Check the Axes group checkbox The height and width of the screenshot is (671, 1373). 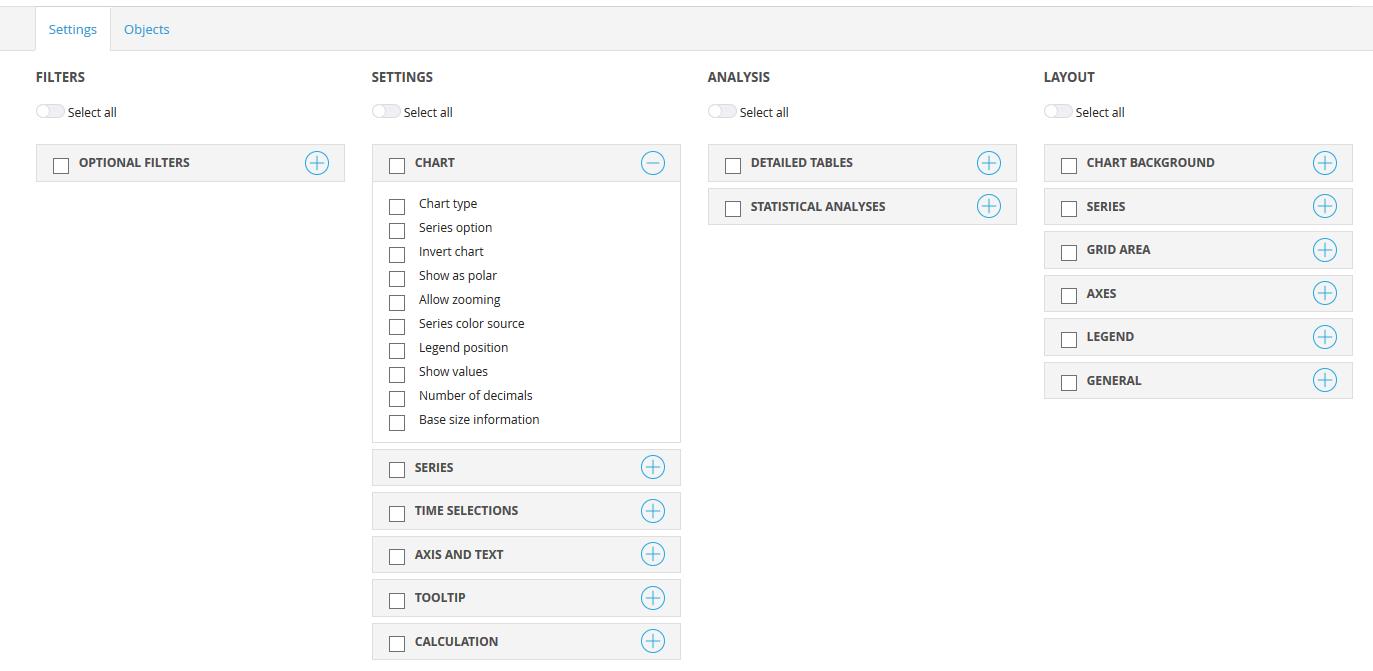1069,295
